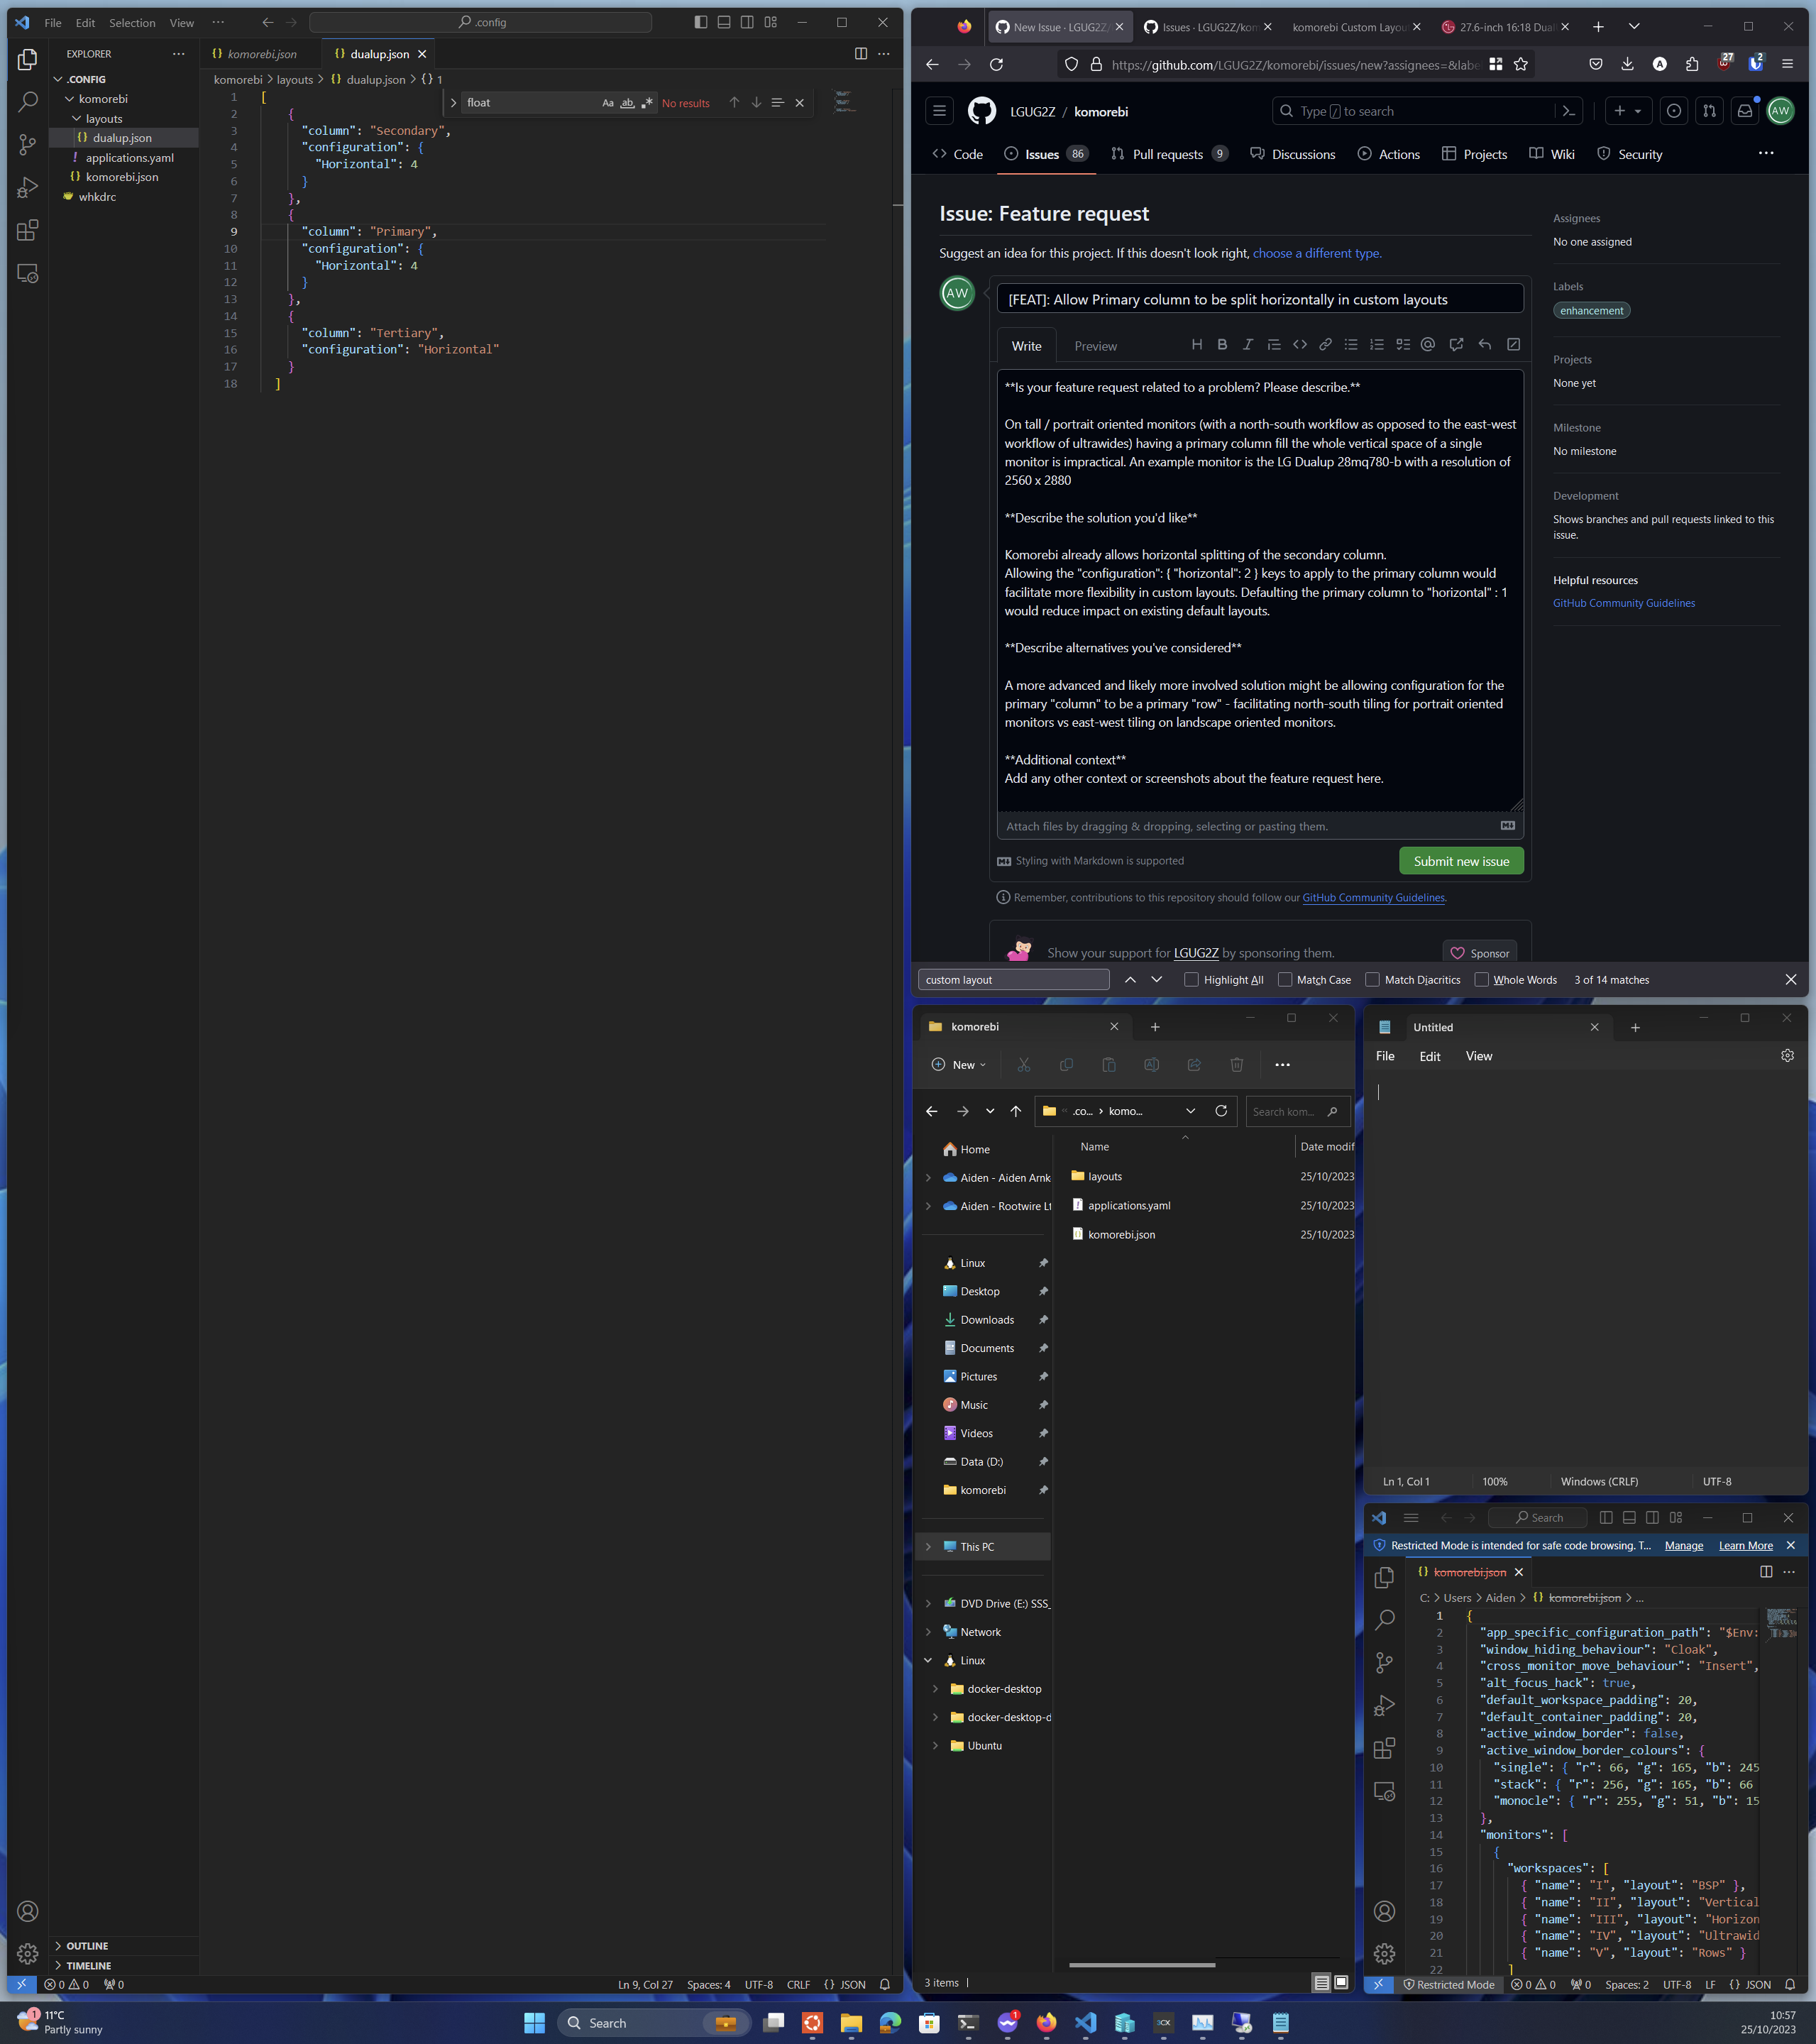Open the Pull requests tab on GitHub

click(1168, 153)
